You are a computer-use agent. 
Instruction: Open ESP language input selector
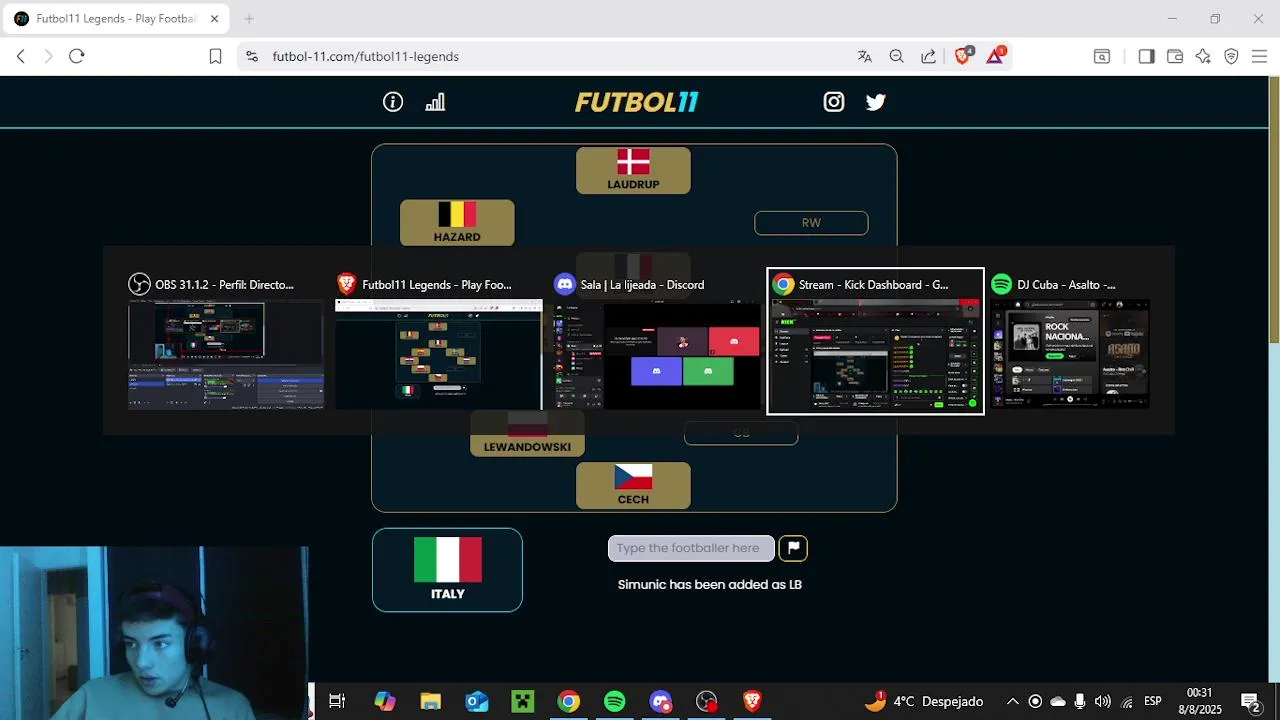[x=1153, y=701]
